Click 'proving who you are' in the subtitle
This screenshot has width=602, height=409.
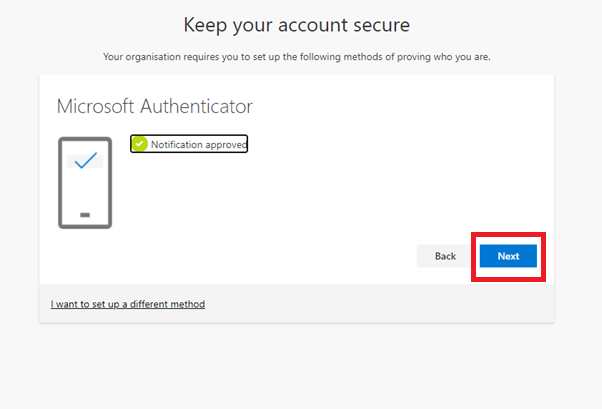pos(443,57)
